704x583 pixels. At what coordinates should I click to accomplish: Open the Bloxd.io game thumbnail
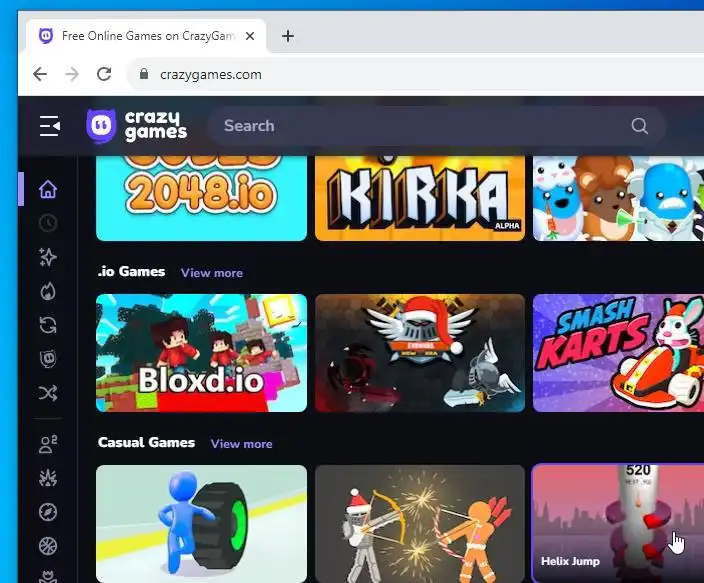202,353
